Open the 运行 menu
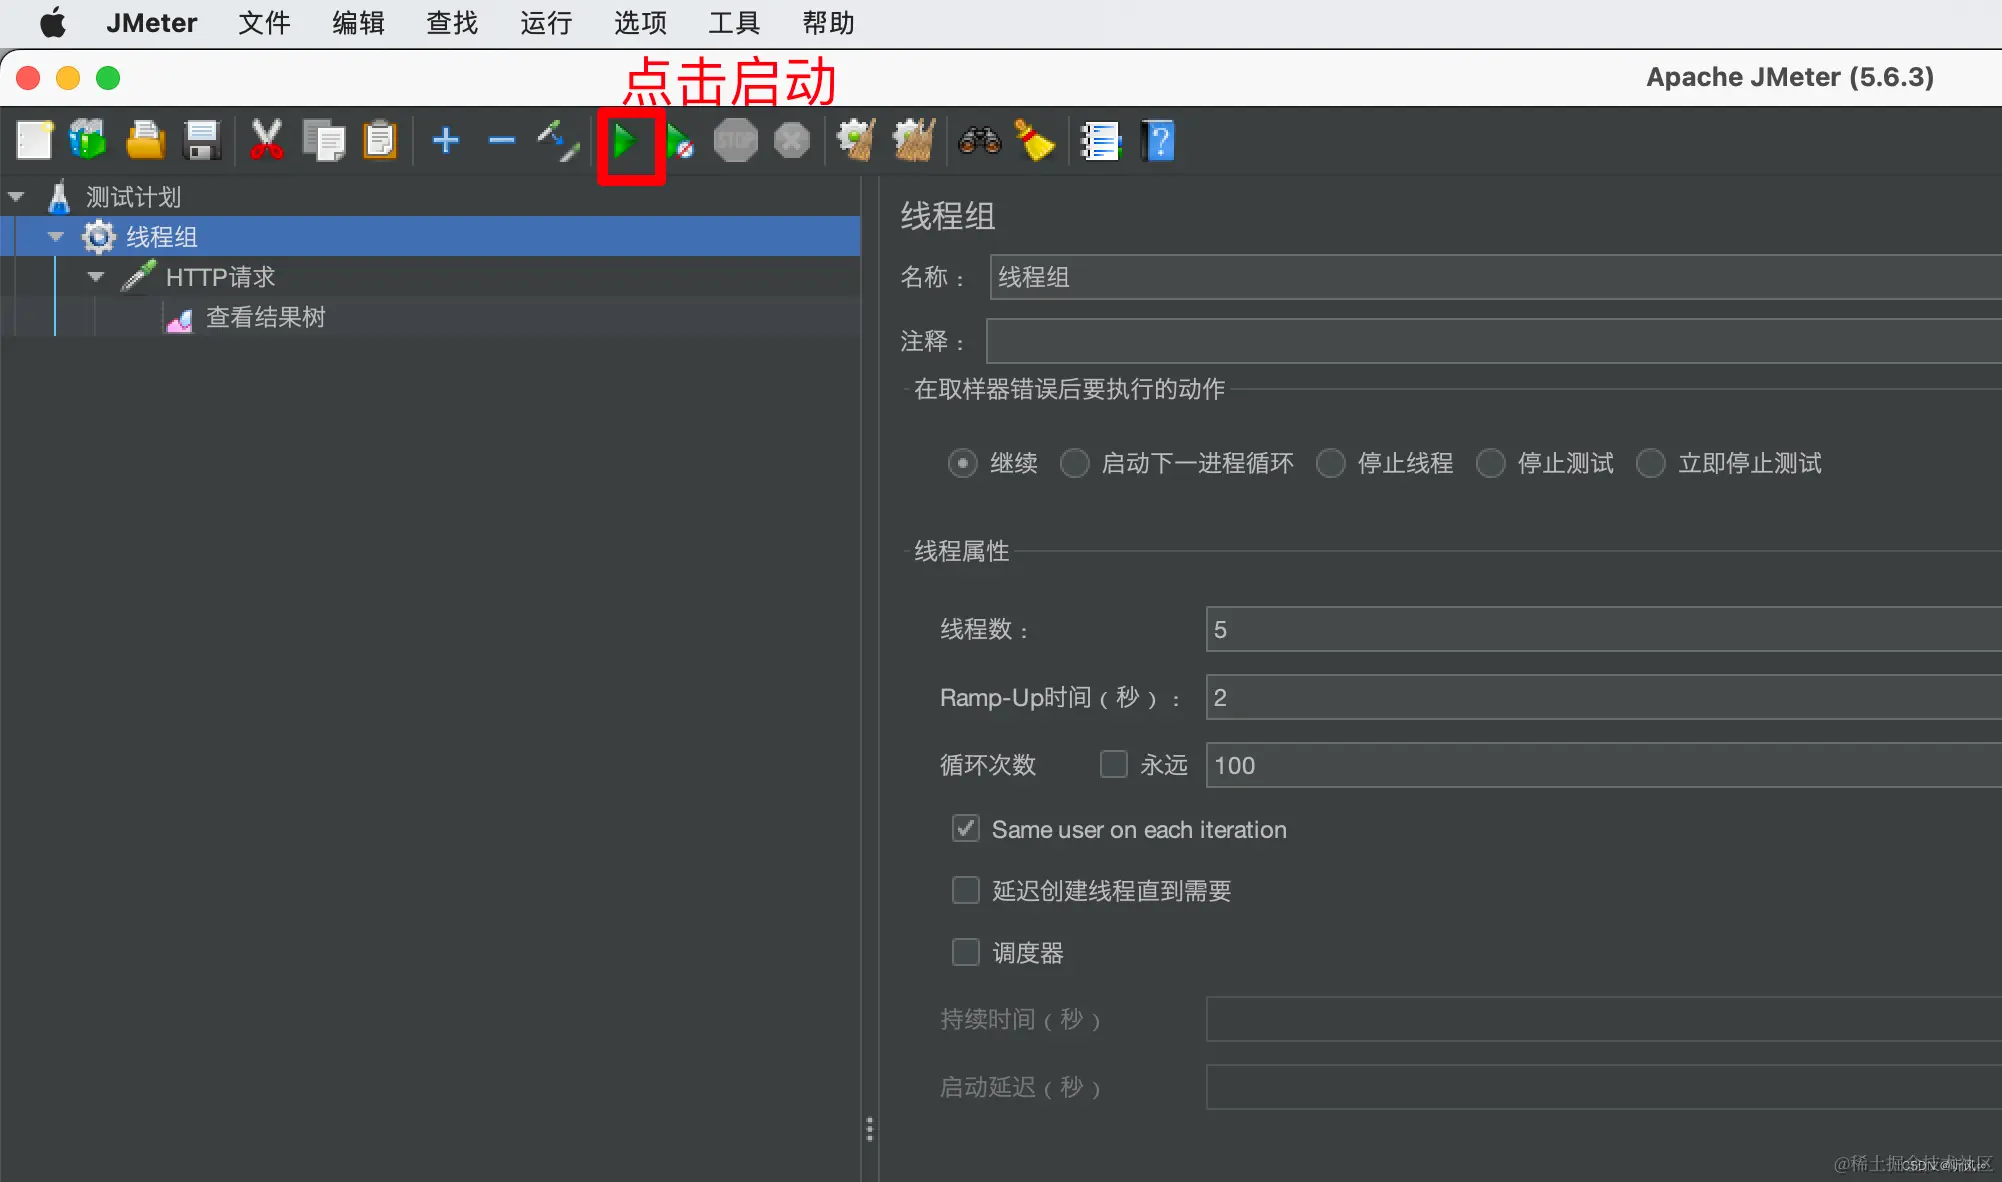Screen dimensions: 2002x1182 [x=546, y=23]
